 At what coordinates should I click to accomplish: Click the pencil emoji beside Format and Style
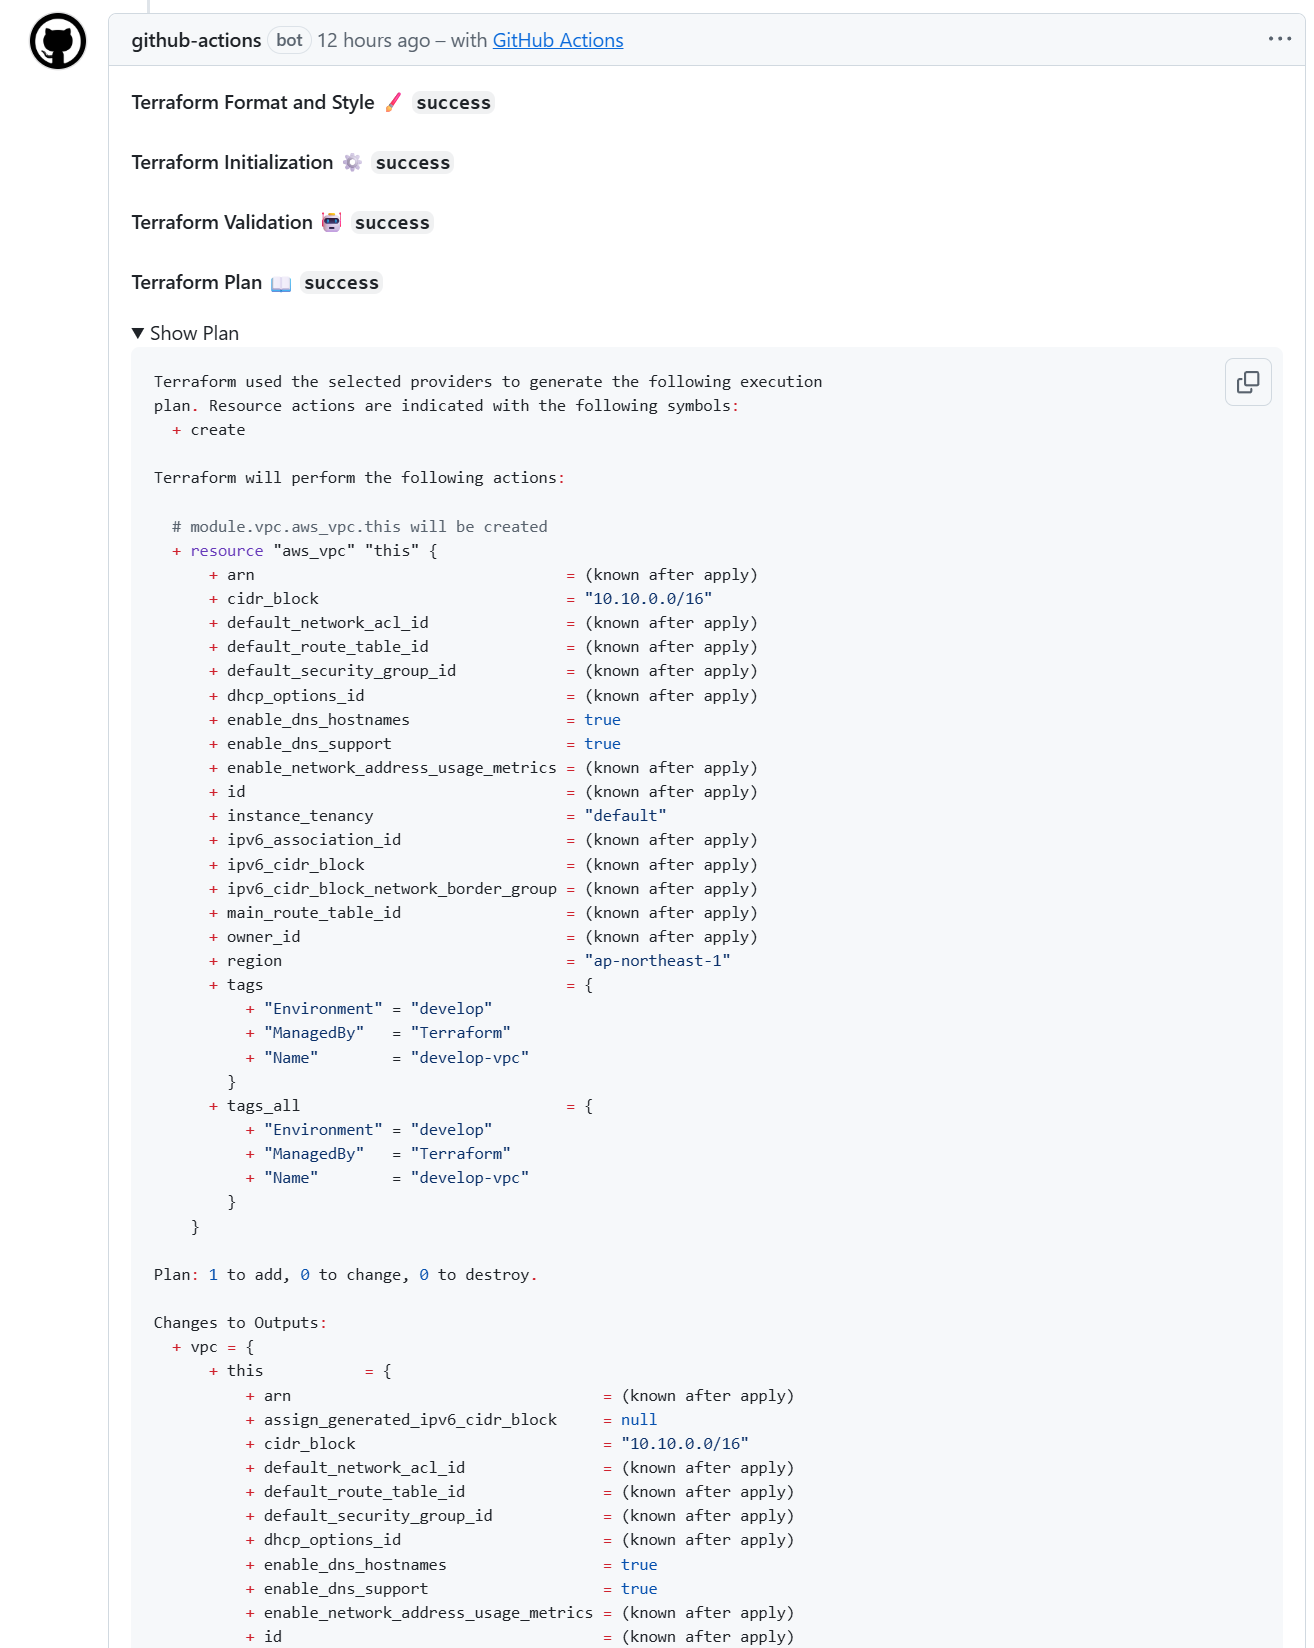click(393, 102)
